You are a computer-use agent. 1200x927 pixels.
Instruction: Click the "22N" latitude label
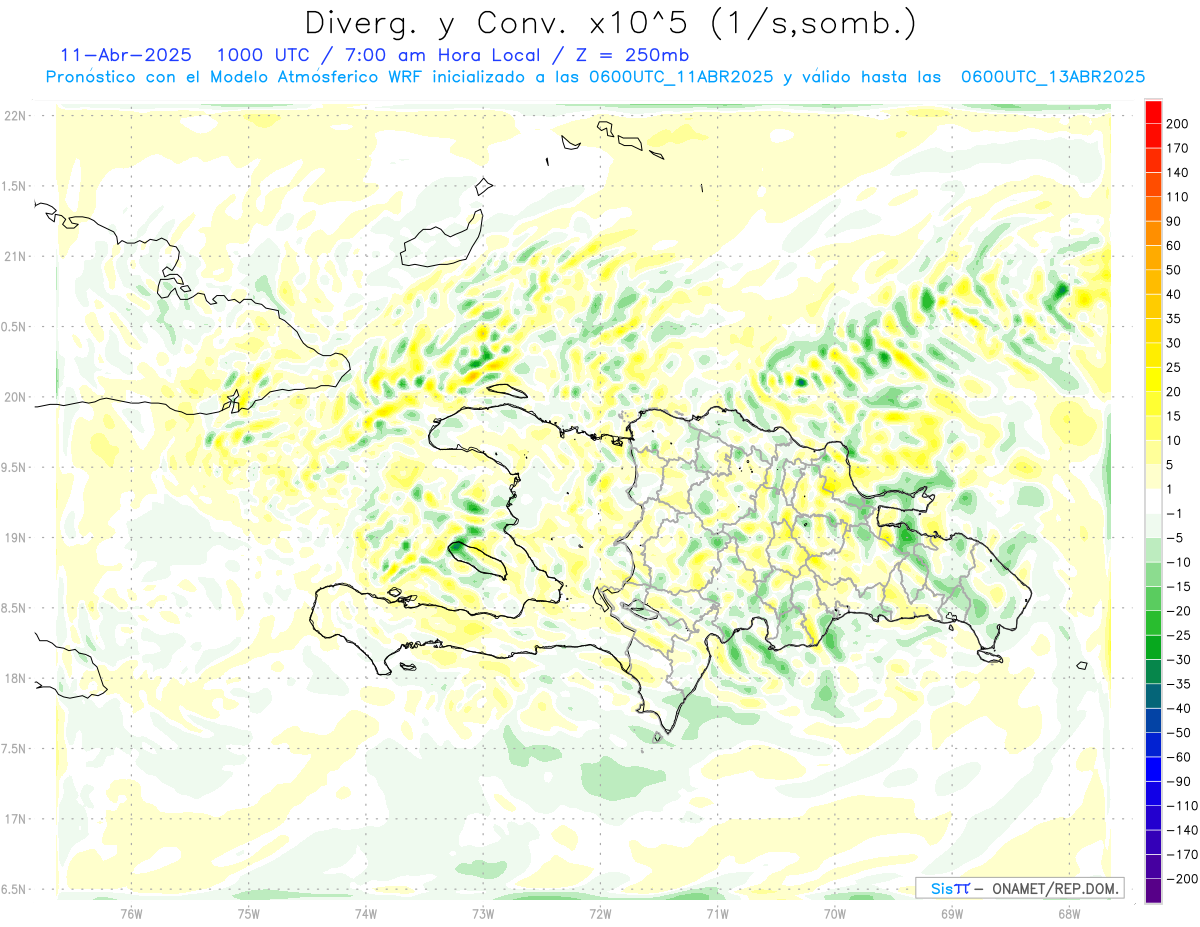(14, 116)
